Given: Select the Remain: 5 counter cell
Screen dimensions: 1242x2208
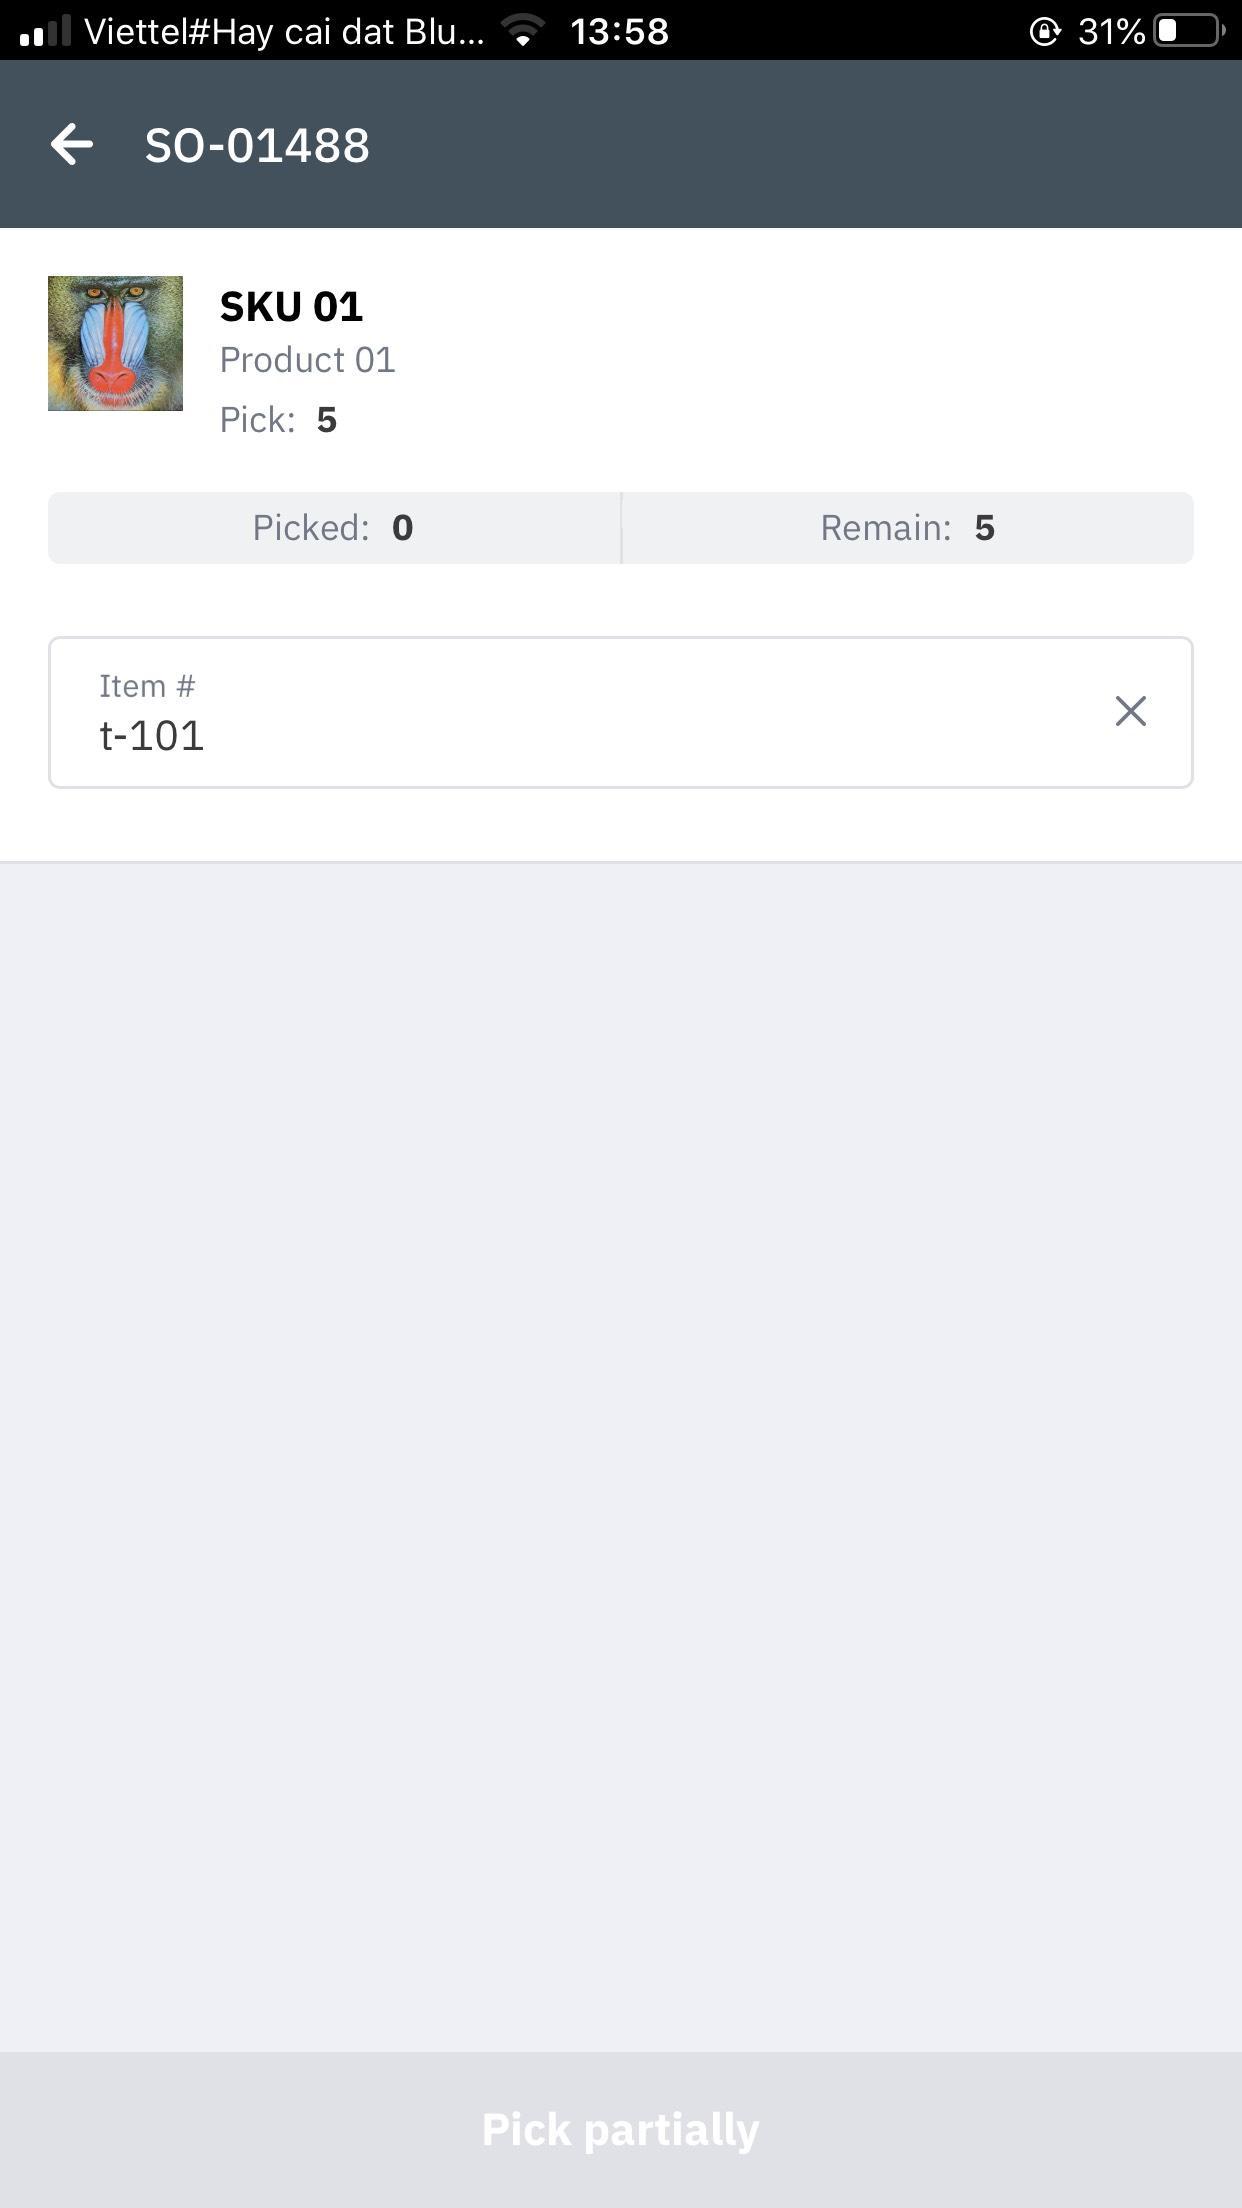Looking at the screenshot, I should 907,528.
